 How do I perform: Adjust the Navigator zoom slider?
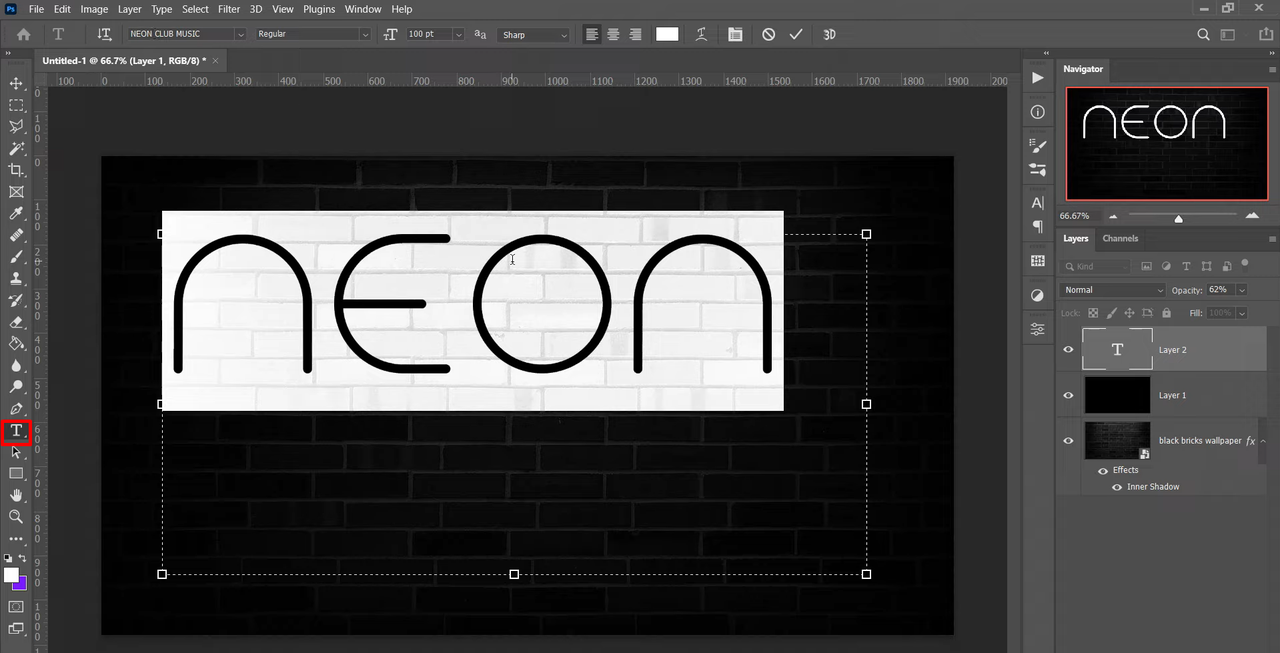point(1179,217)
